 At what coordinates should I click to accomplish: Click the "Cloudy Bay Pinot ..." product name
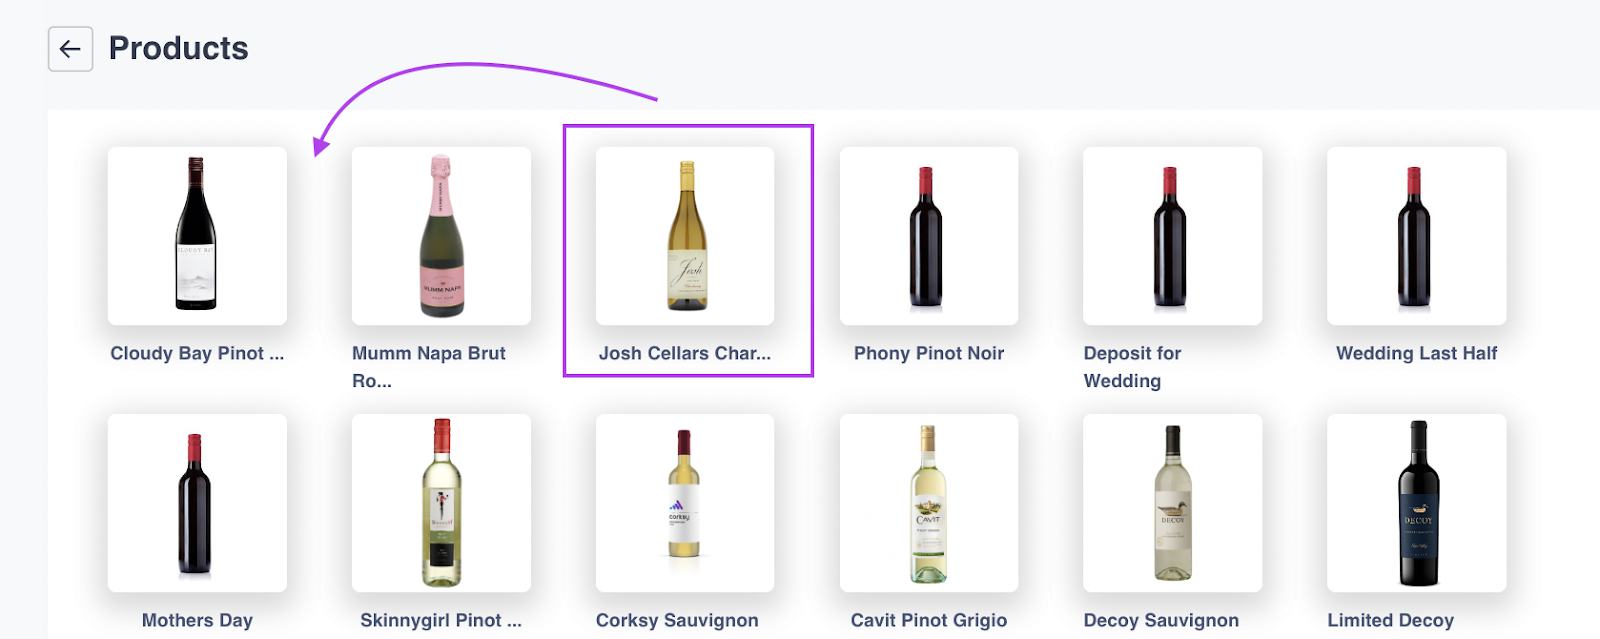coord(197,353)
